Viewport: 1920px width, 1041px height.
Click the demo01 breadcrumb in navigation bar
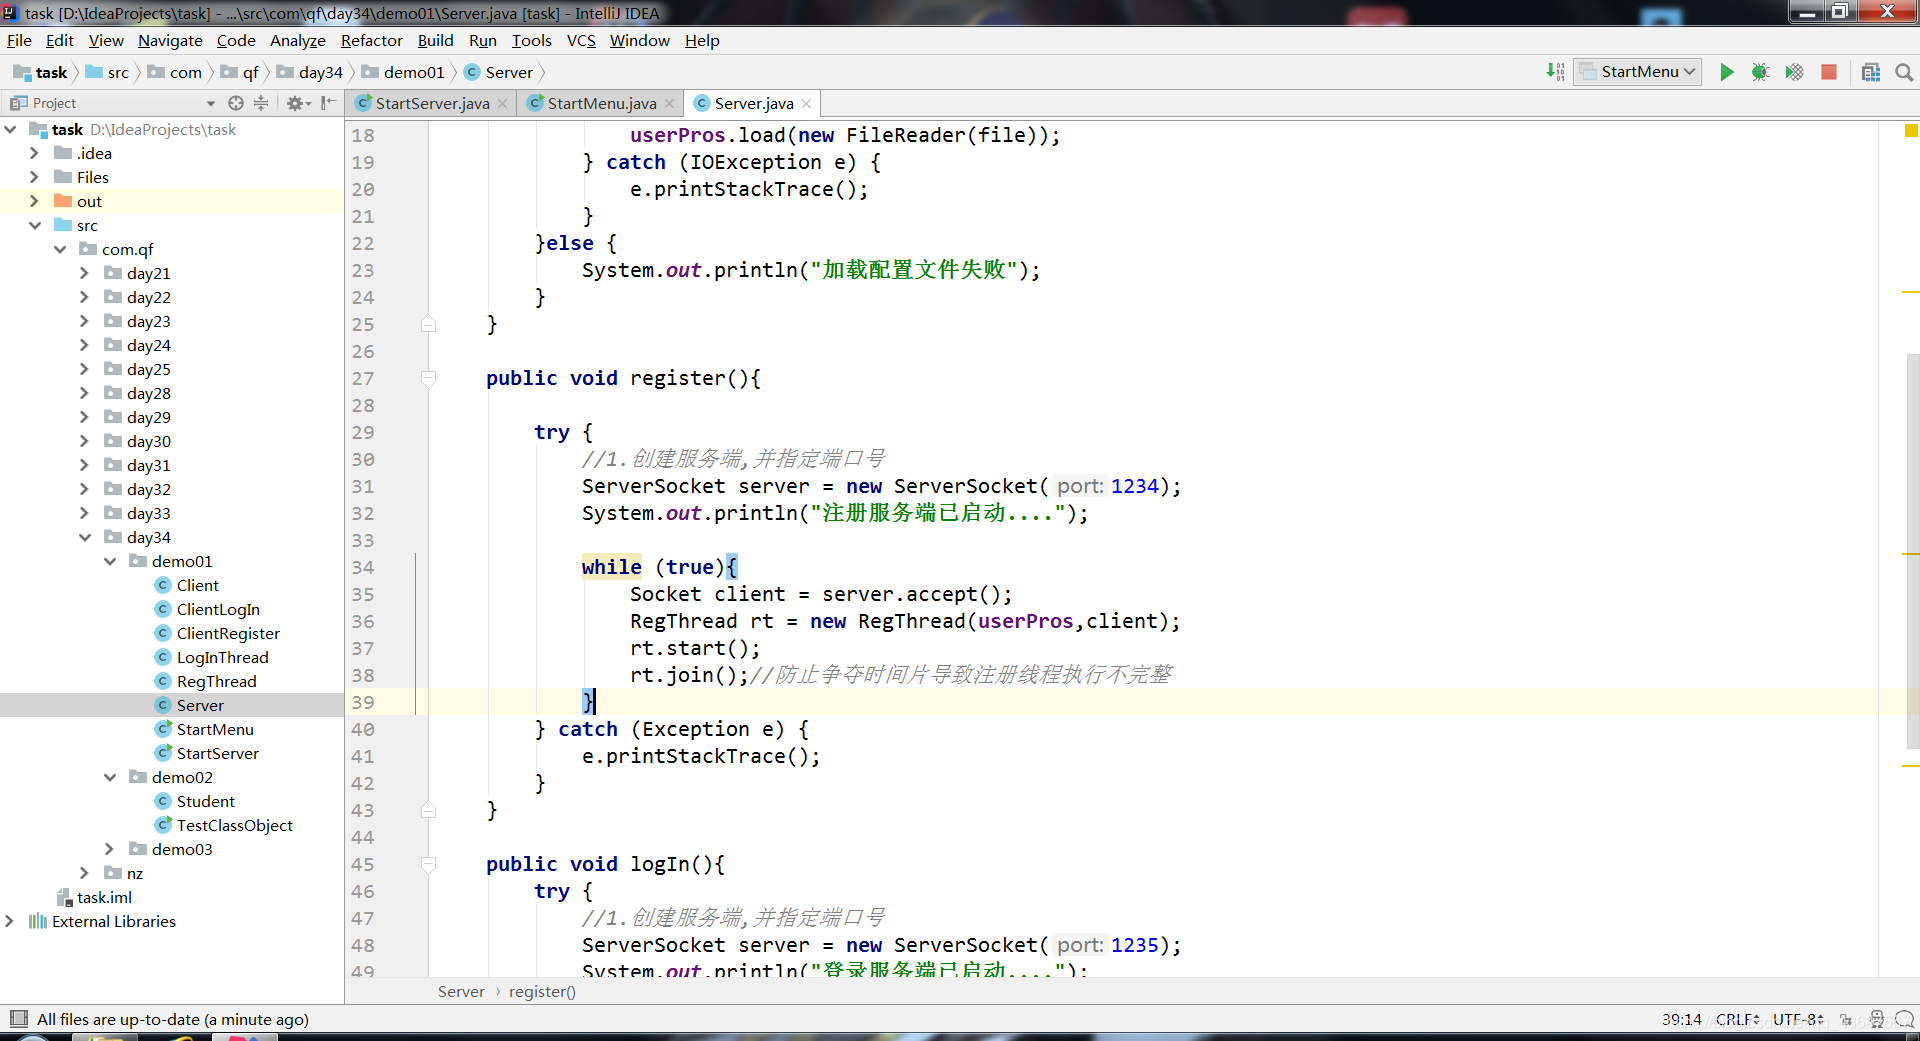tap(404, 72)
